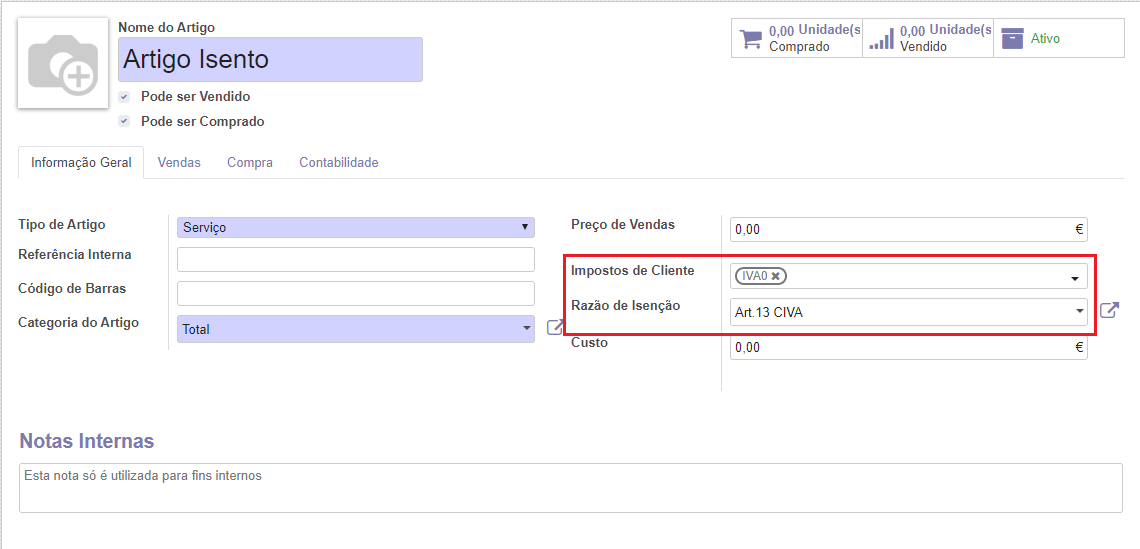The width and height of the screenshot is (1140, 549).
Task: Click the Código de Barras field
Action: click(355, 294)
